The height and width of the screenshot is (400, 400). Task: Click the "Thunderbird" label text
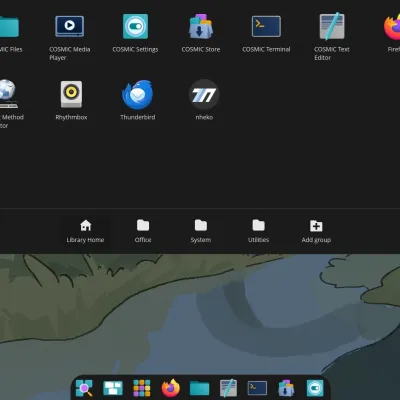[137, 117]
